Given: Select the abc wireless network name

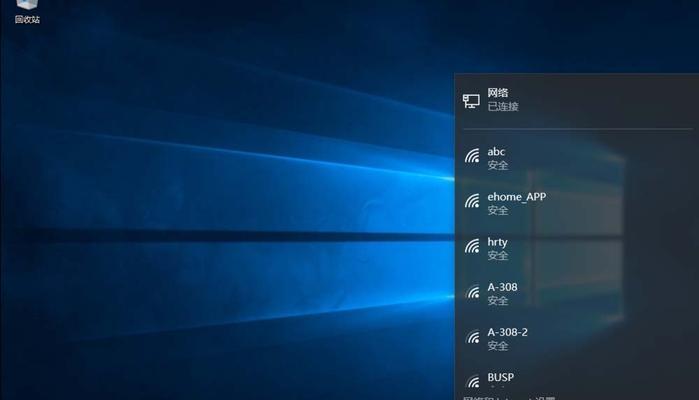Looking at the screenshot, I should (496, 152).
